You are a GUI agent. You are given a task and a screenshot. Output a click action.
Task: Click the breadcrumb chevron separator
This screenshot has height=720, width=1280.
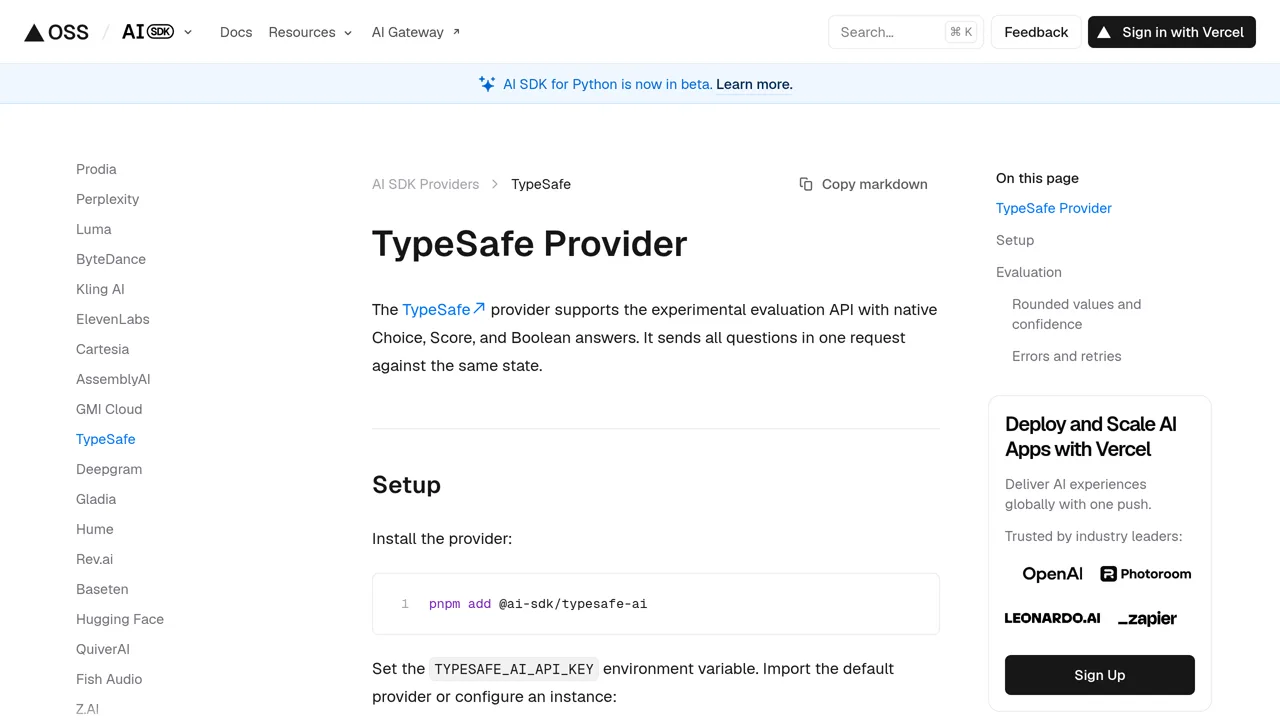tap(495, 184)
